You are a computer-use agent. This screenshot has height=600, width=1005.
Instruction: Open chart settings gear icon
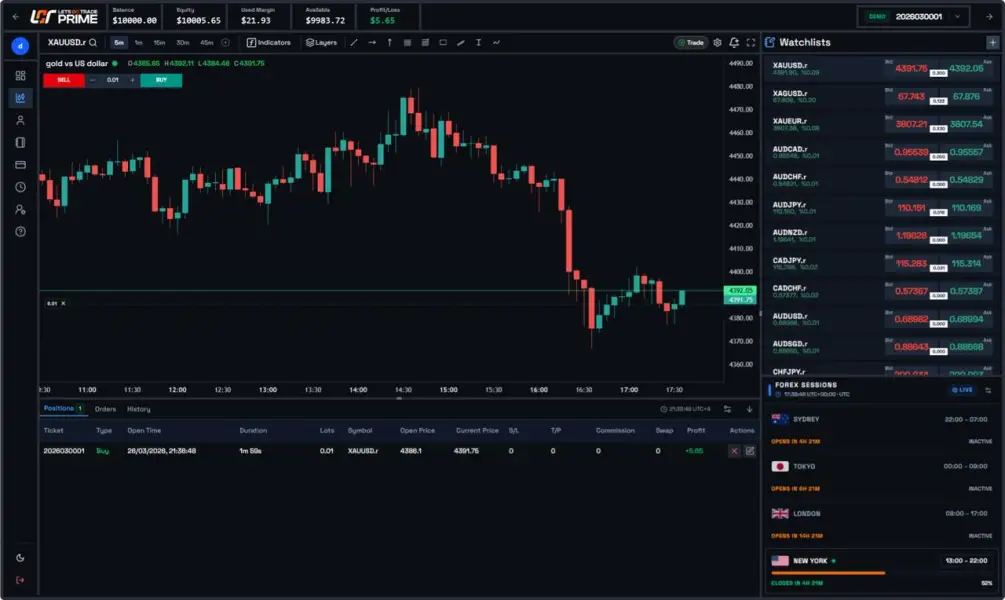717,43
